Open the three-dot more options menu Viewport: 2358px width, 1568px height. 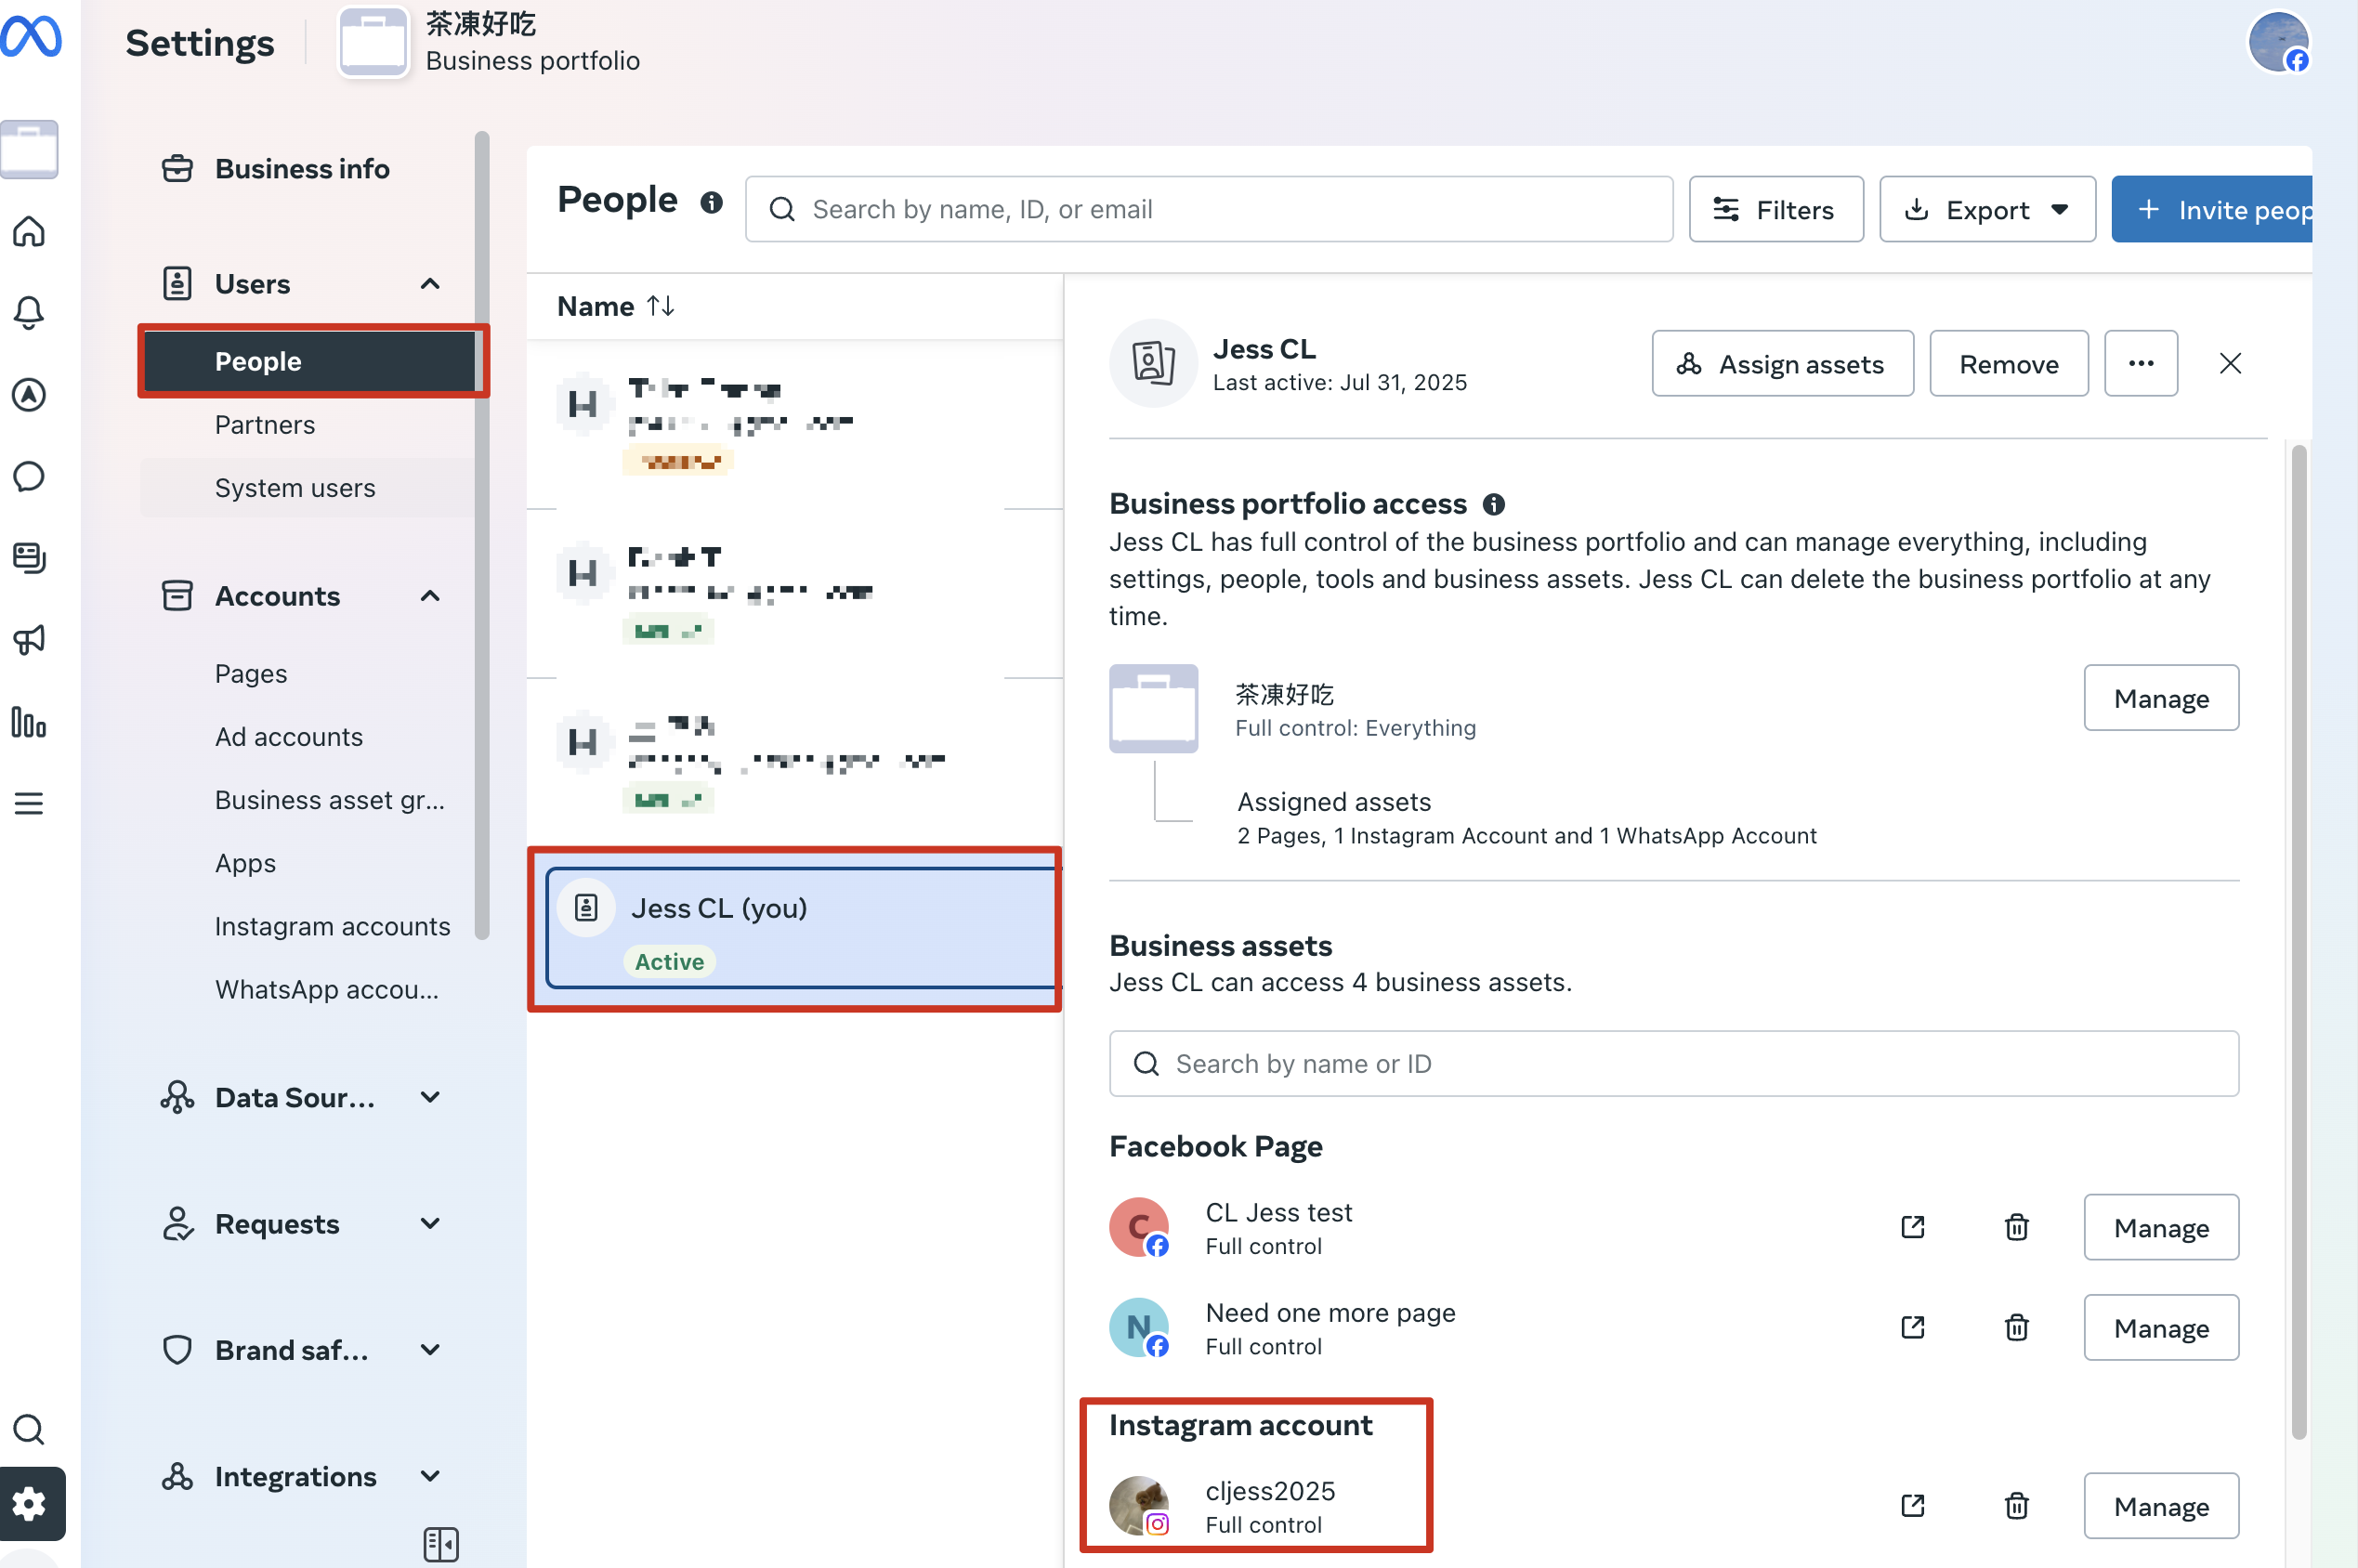(2140, 363)
